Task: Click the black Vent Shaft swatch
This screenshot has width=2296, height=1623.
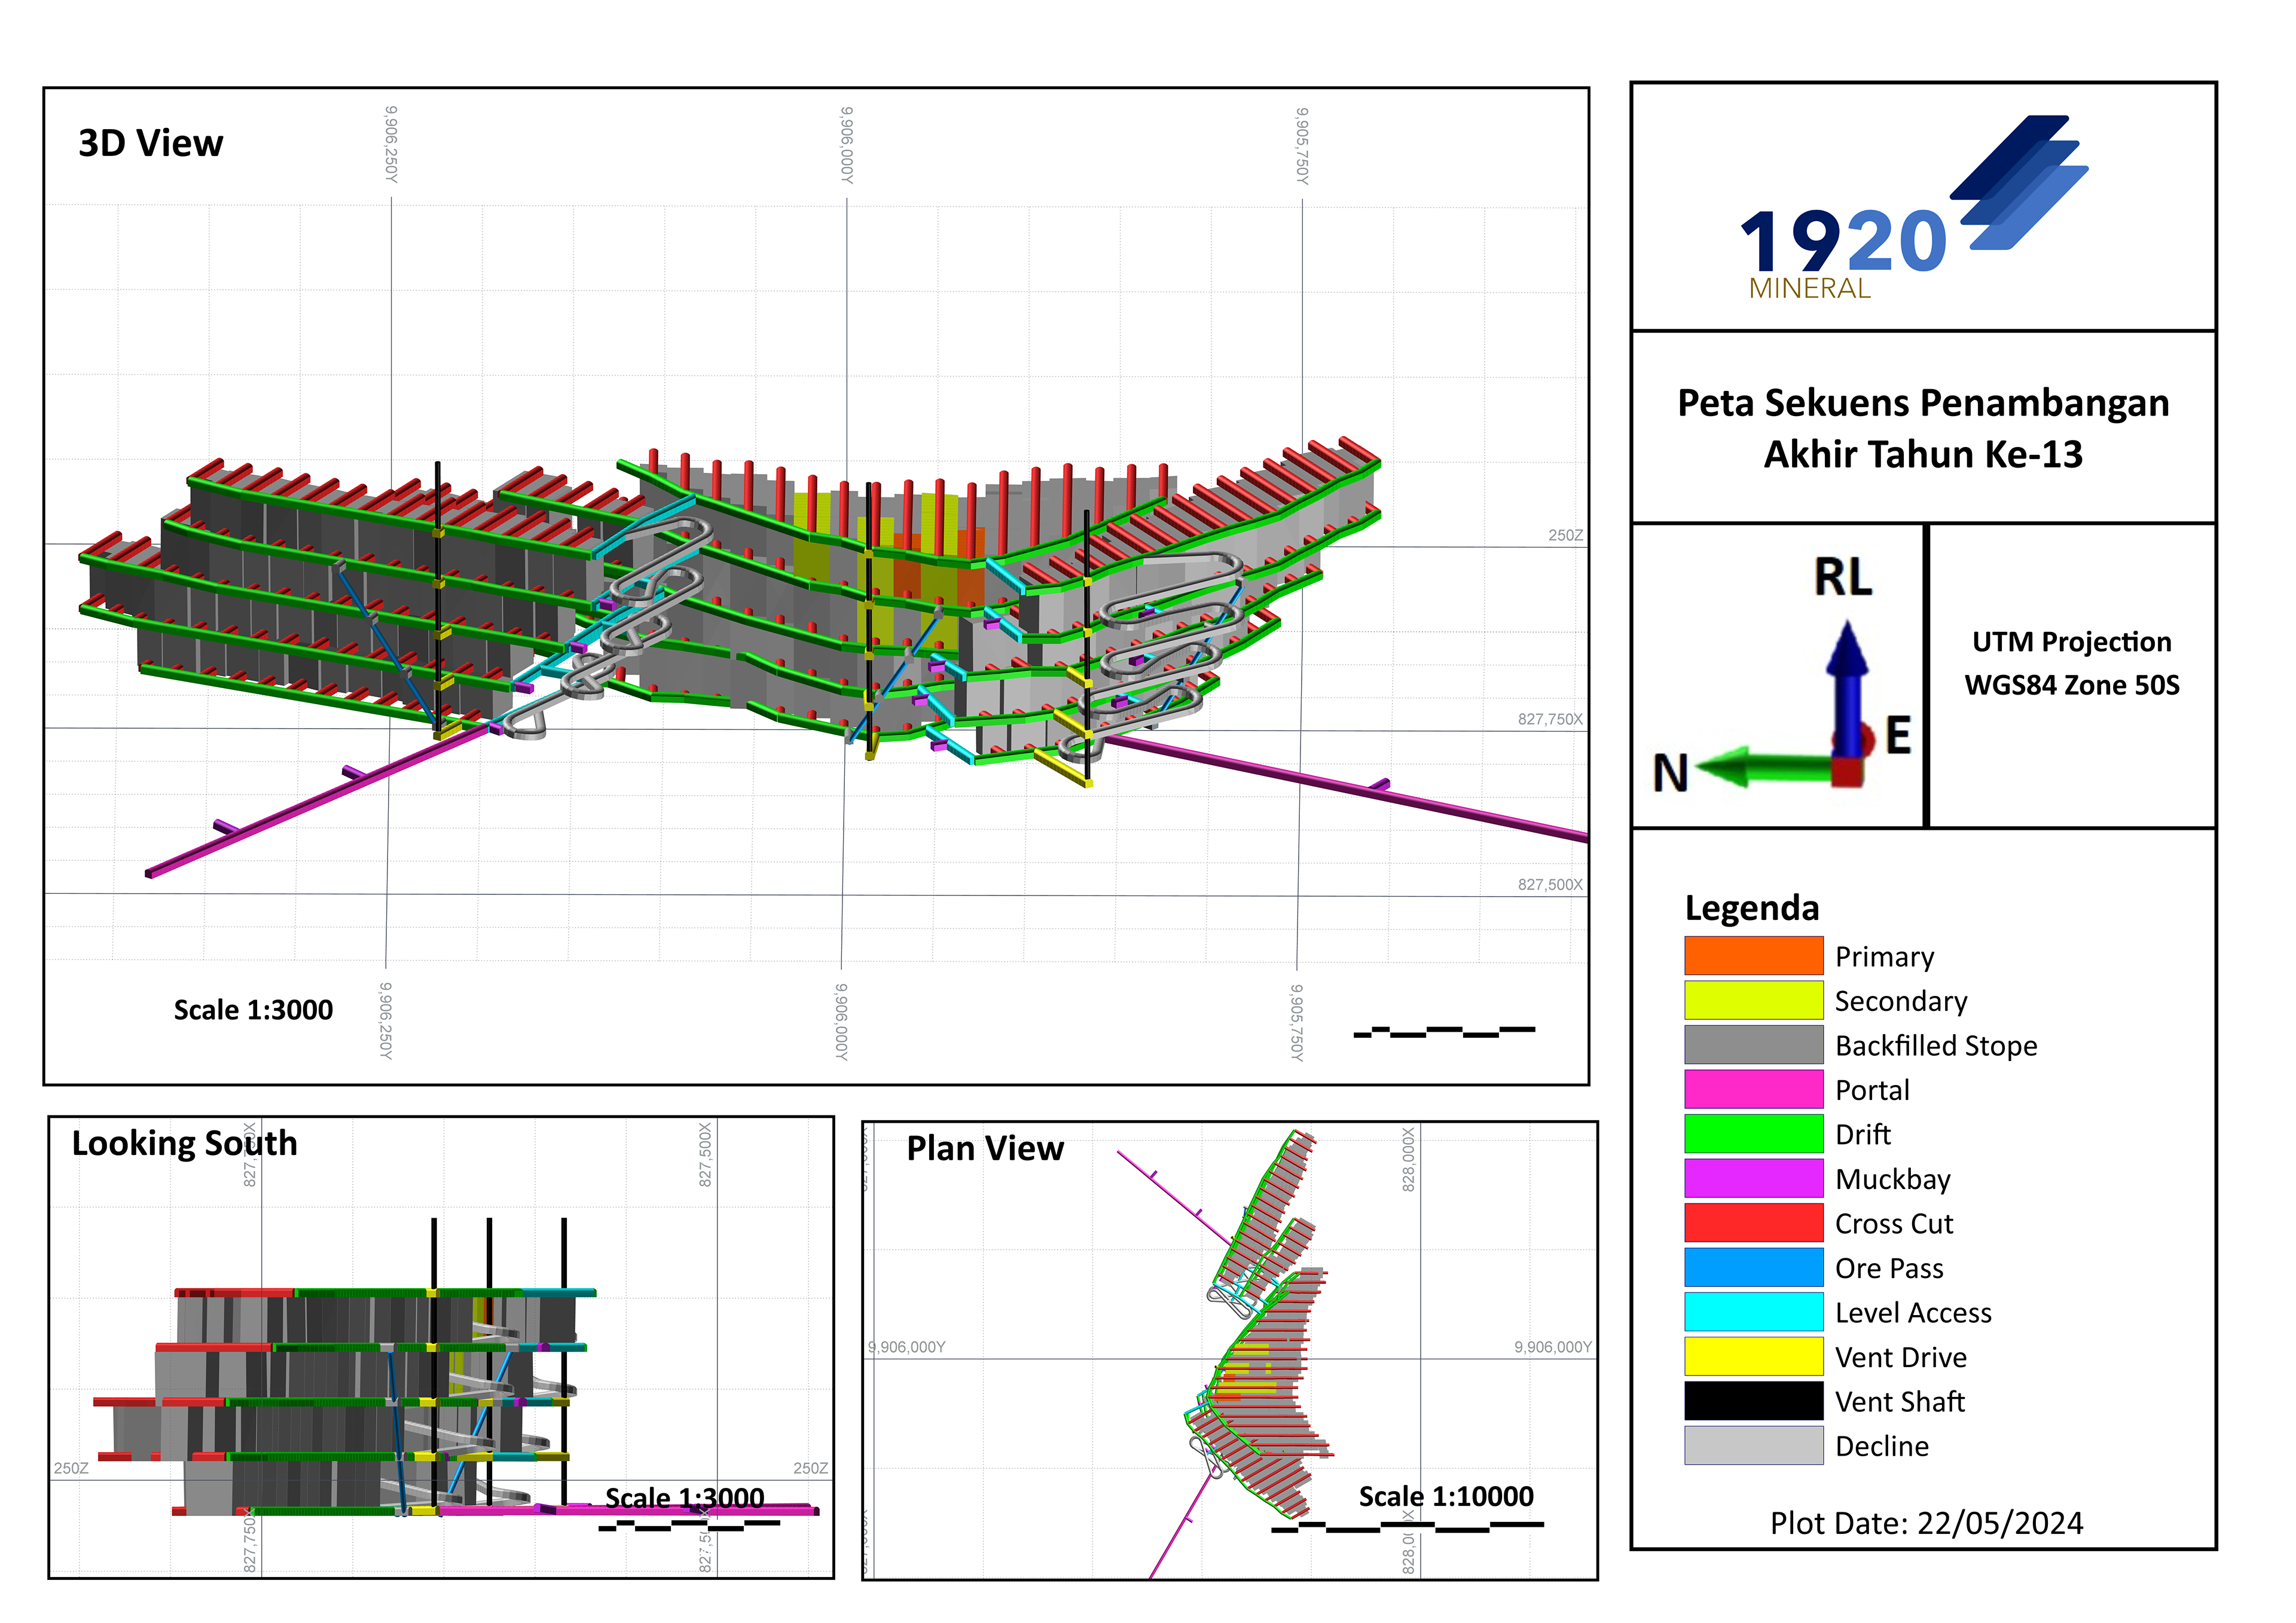Action: pos(1753,1401)
